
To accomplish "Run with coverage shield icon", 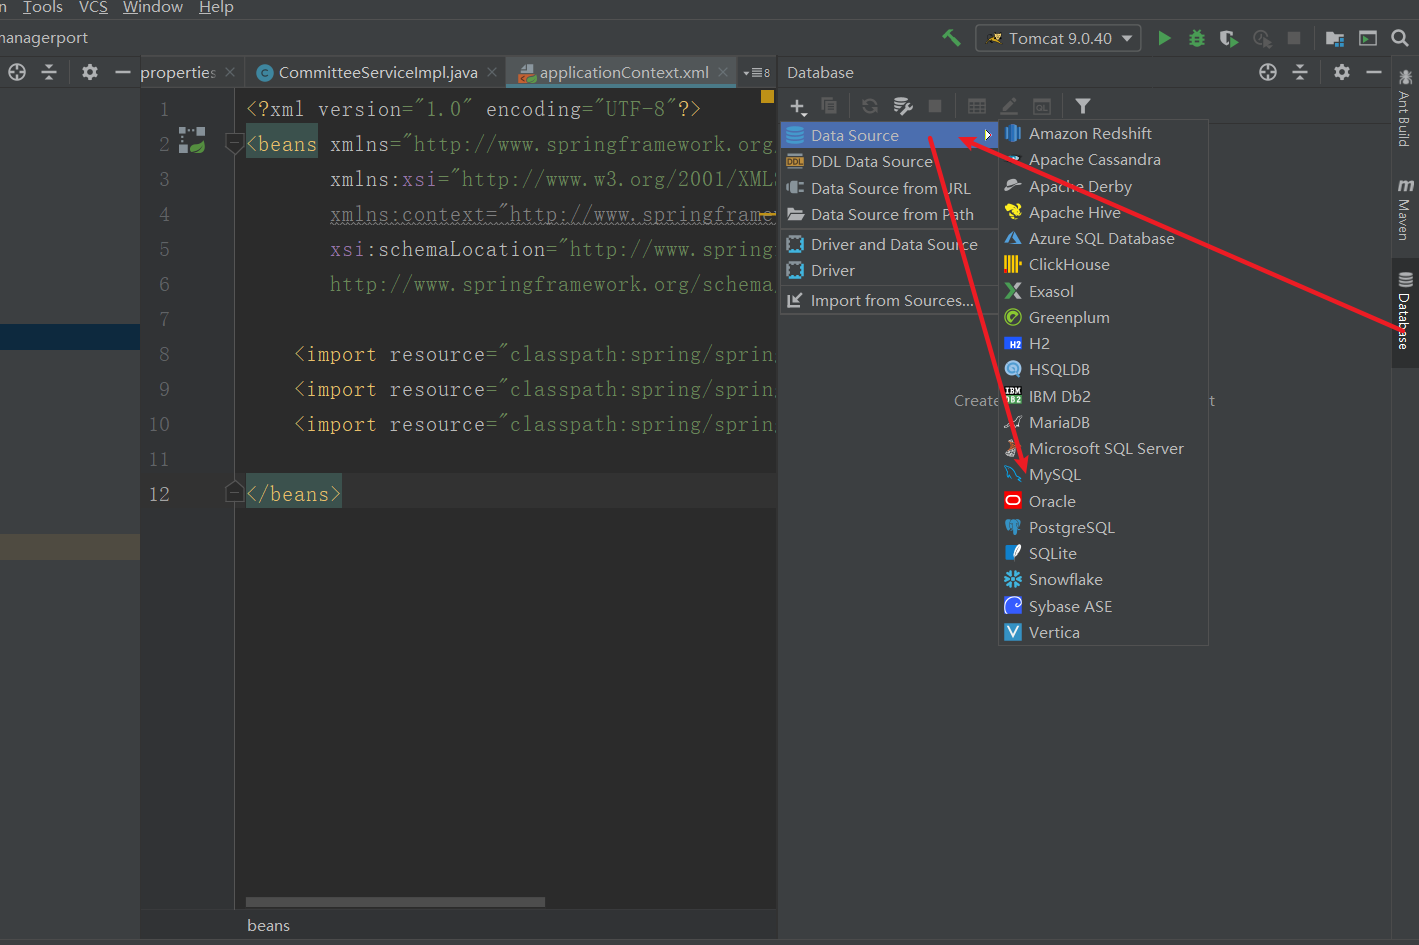I will click(x=1229, y=38).
